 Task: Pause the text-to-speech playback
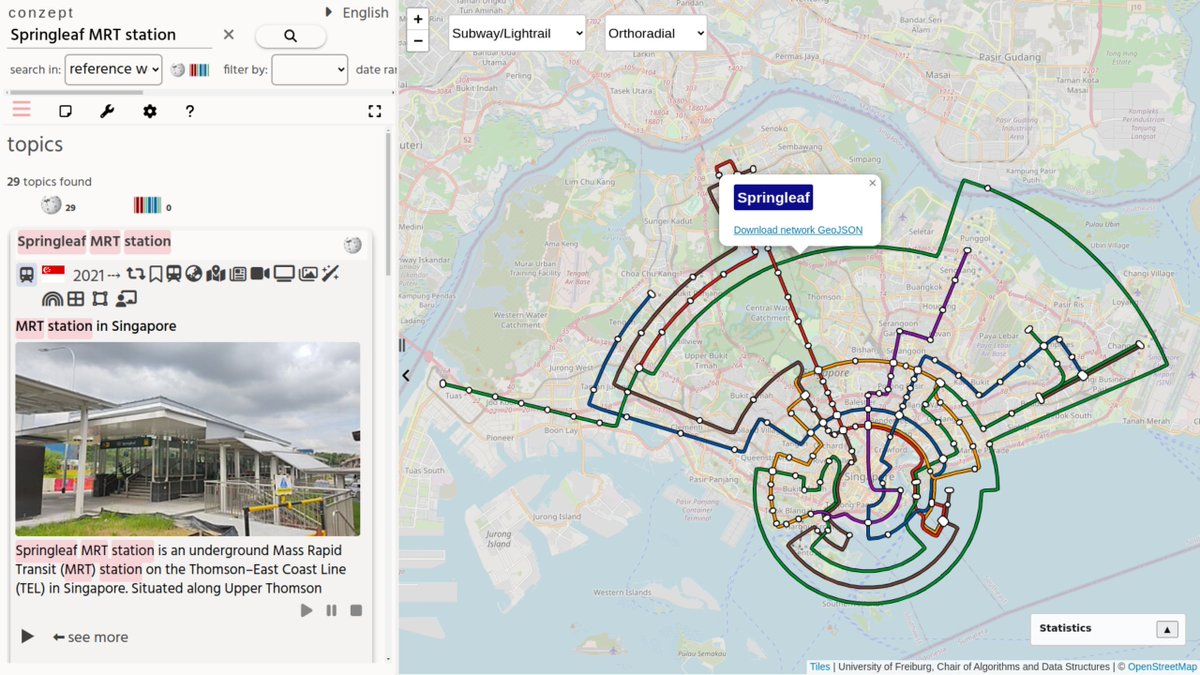(x=331, y=610)
